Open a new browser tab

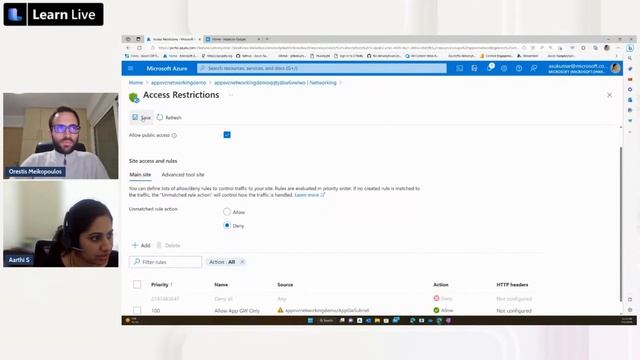pos(267,39)
